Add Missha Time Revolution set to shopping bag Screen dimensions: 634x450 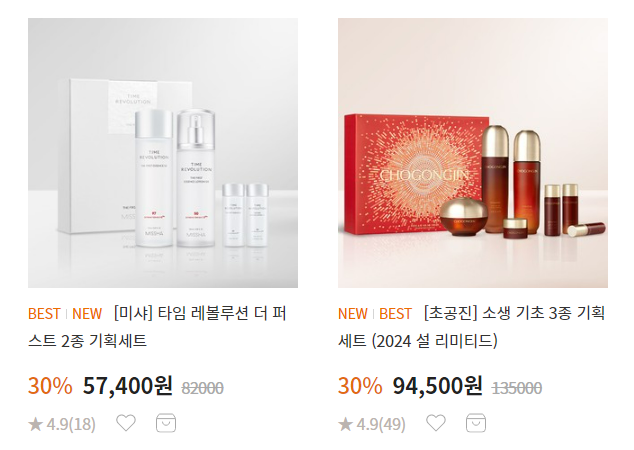[166, 423]
